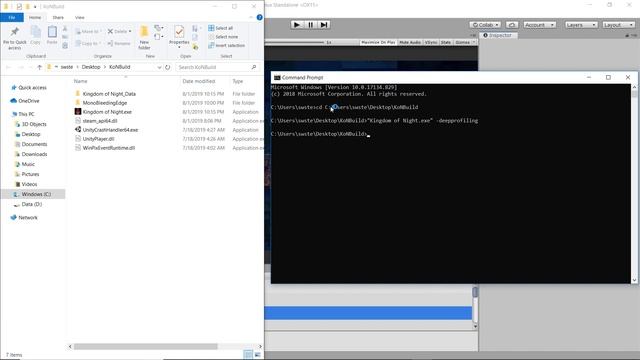Toggle VSync in Unity Game view
The height and width of the screenshot is (360, 640).
pos(431,42)
